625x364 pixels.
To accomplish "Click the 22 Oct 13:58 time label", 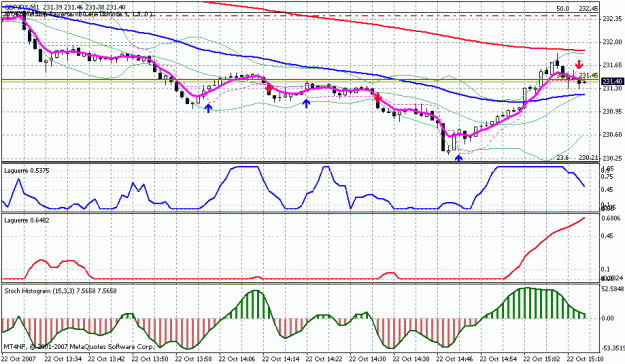I will [194, 358].
